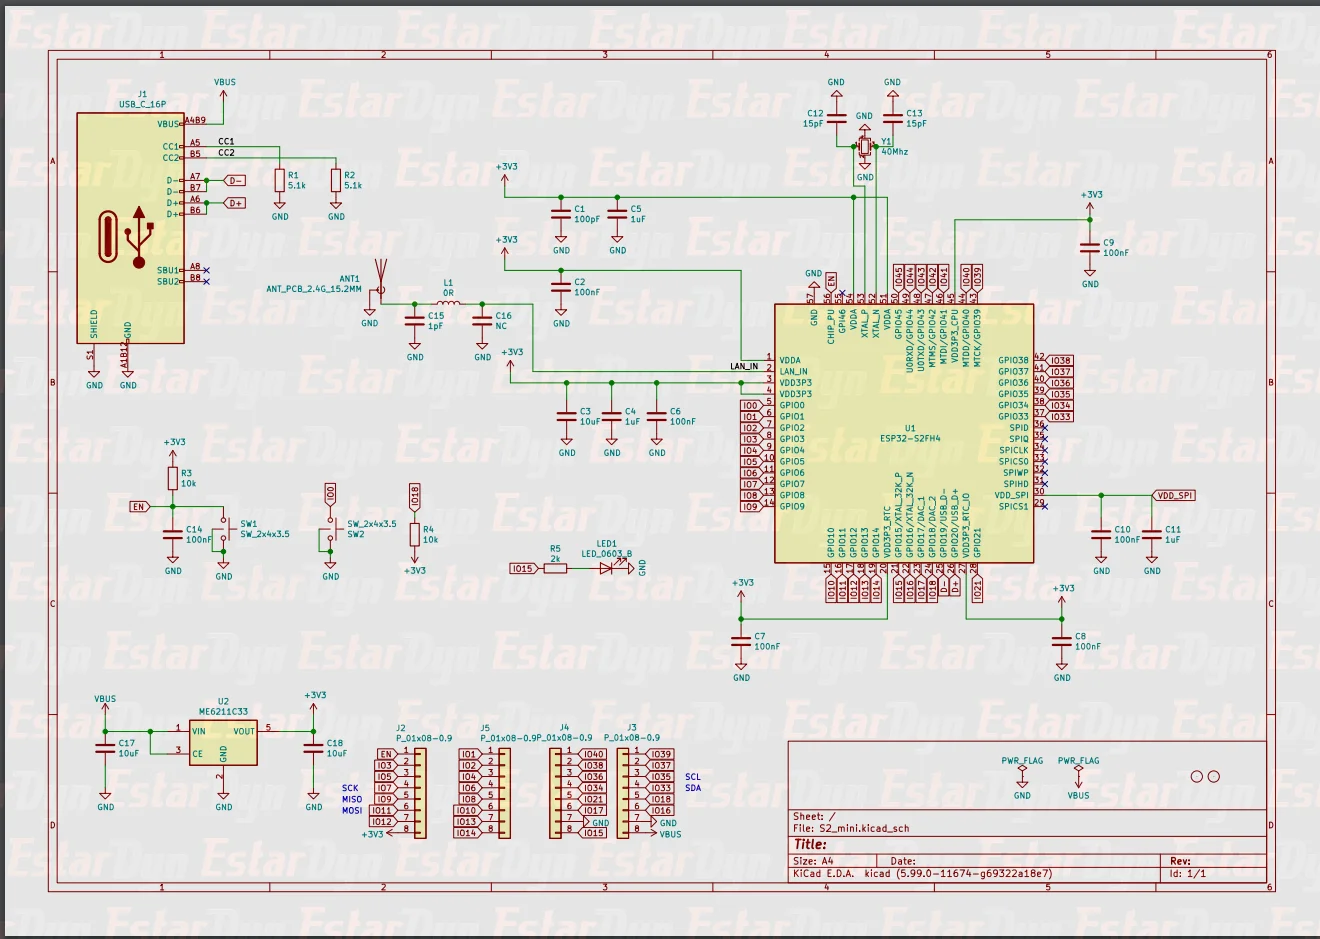Screen dimensions: 1320x939
Task: Click the VDD_SPI global label
Action: point(1174,495)
